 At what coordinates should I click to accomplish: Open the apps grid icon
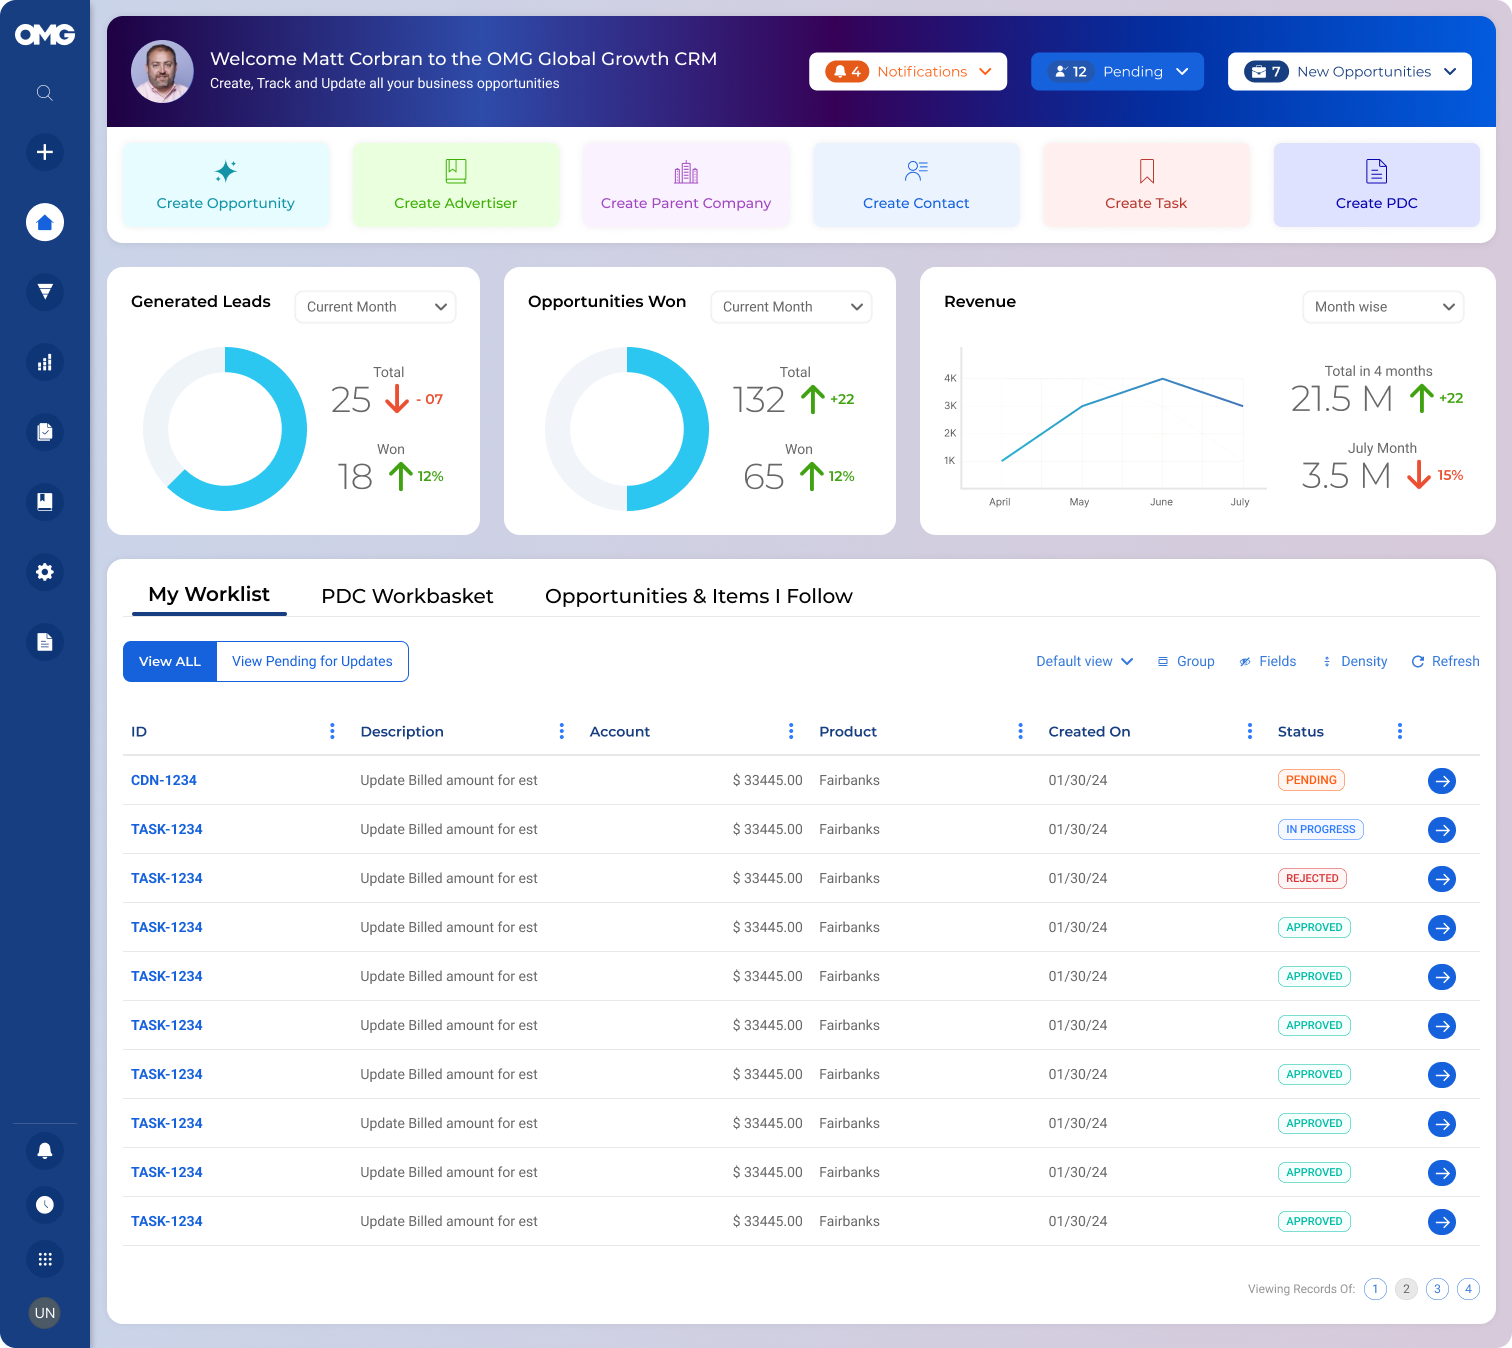[x=44, y=1259]
